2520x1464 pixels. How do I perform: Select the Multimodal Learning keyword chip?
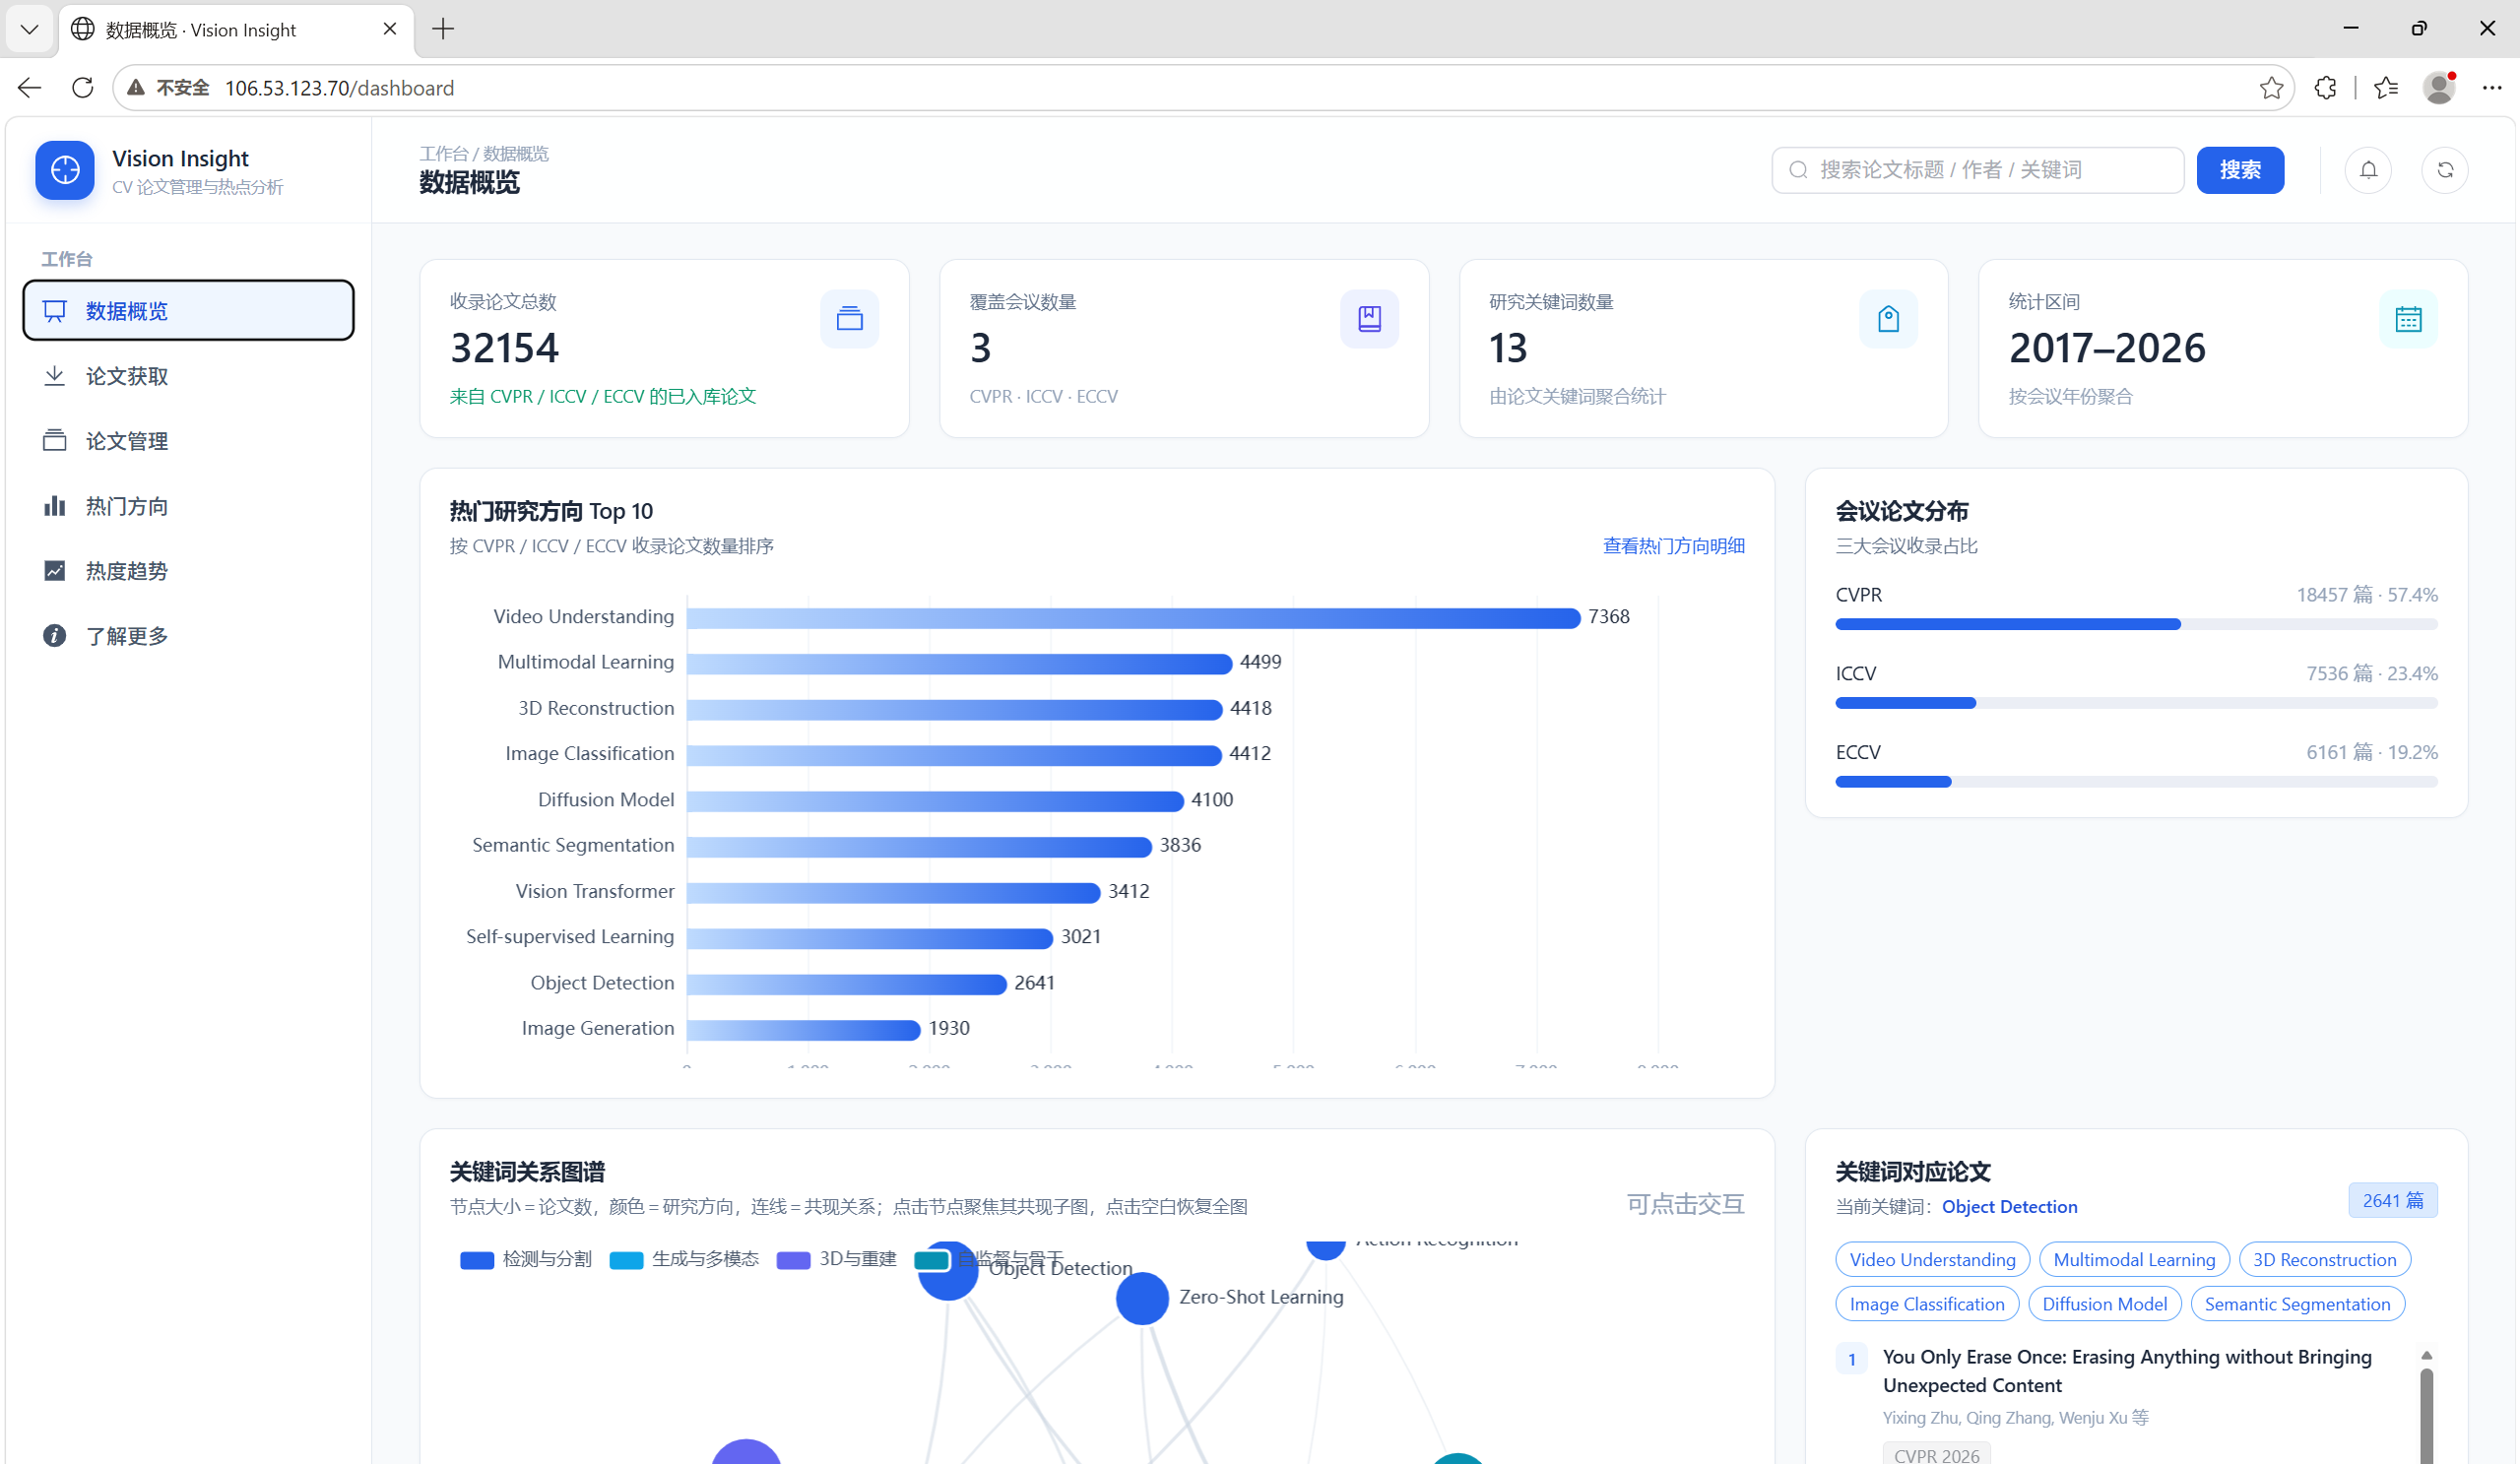click(2134, 1259)
